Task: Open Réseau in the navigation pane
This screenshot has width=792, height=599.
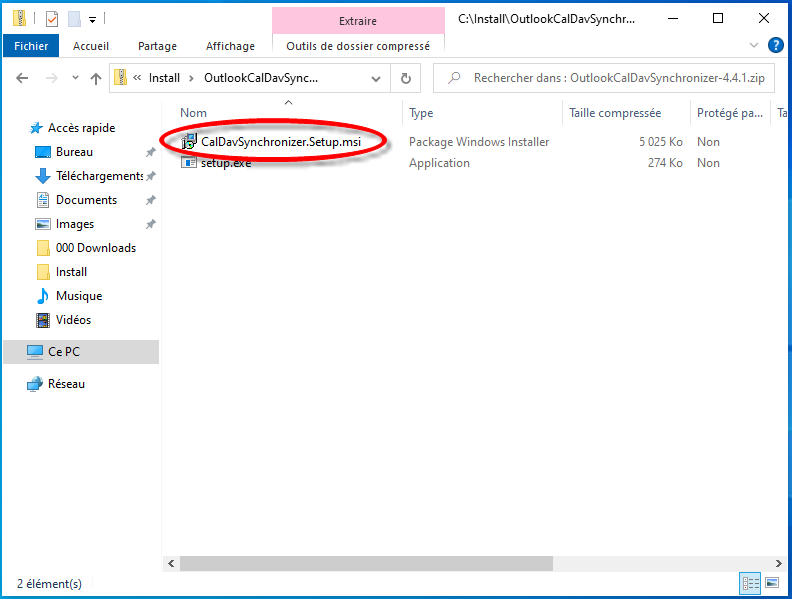Action: (x=66, y=384)
